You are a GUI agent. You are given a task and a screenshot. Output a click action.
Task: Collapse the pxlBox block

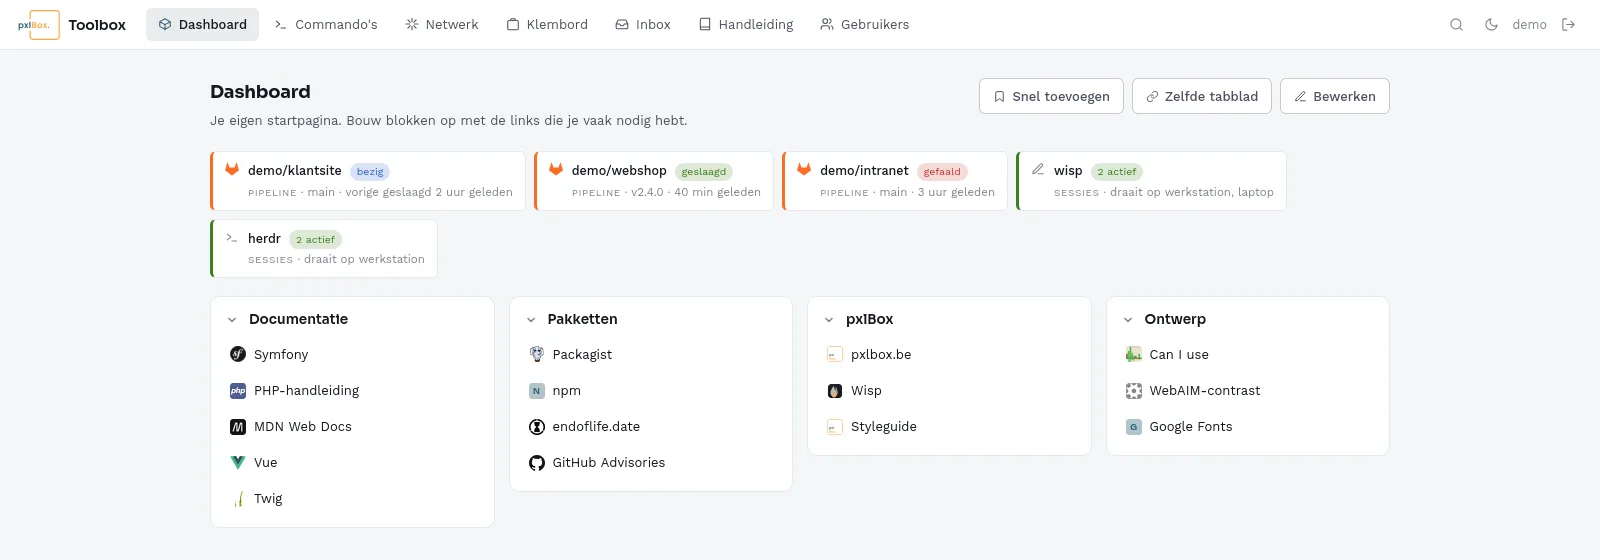coord(829,320)
